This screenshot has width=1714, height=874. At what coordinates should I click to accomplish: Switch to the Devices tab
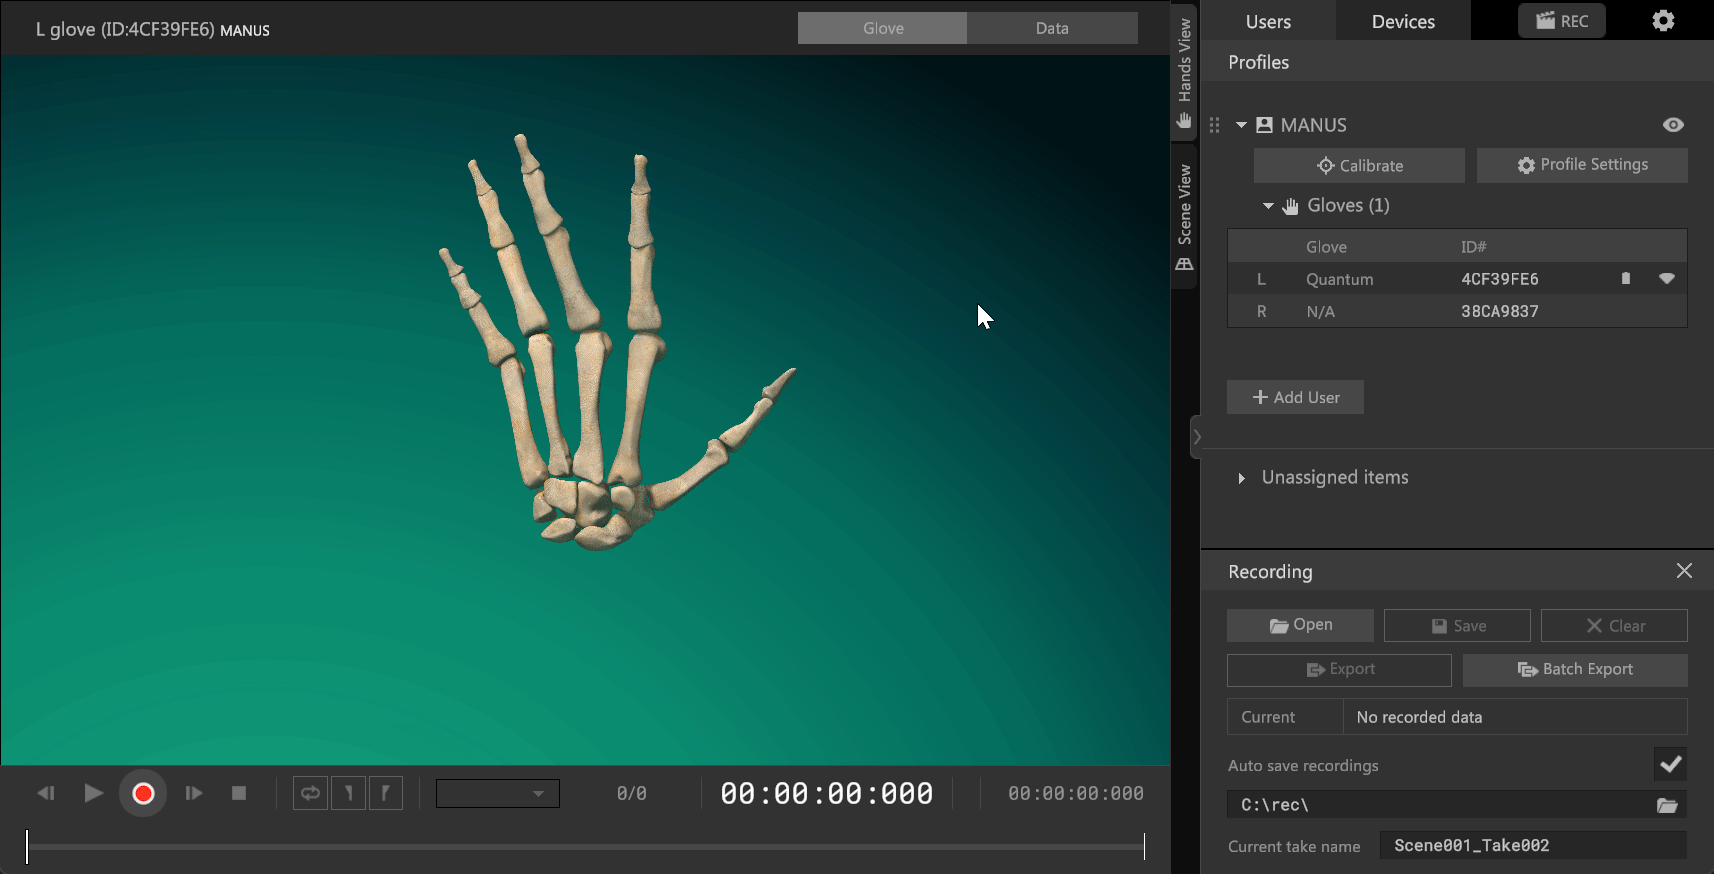pos(1402,22)
